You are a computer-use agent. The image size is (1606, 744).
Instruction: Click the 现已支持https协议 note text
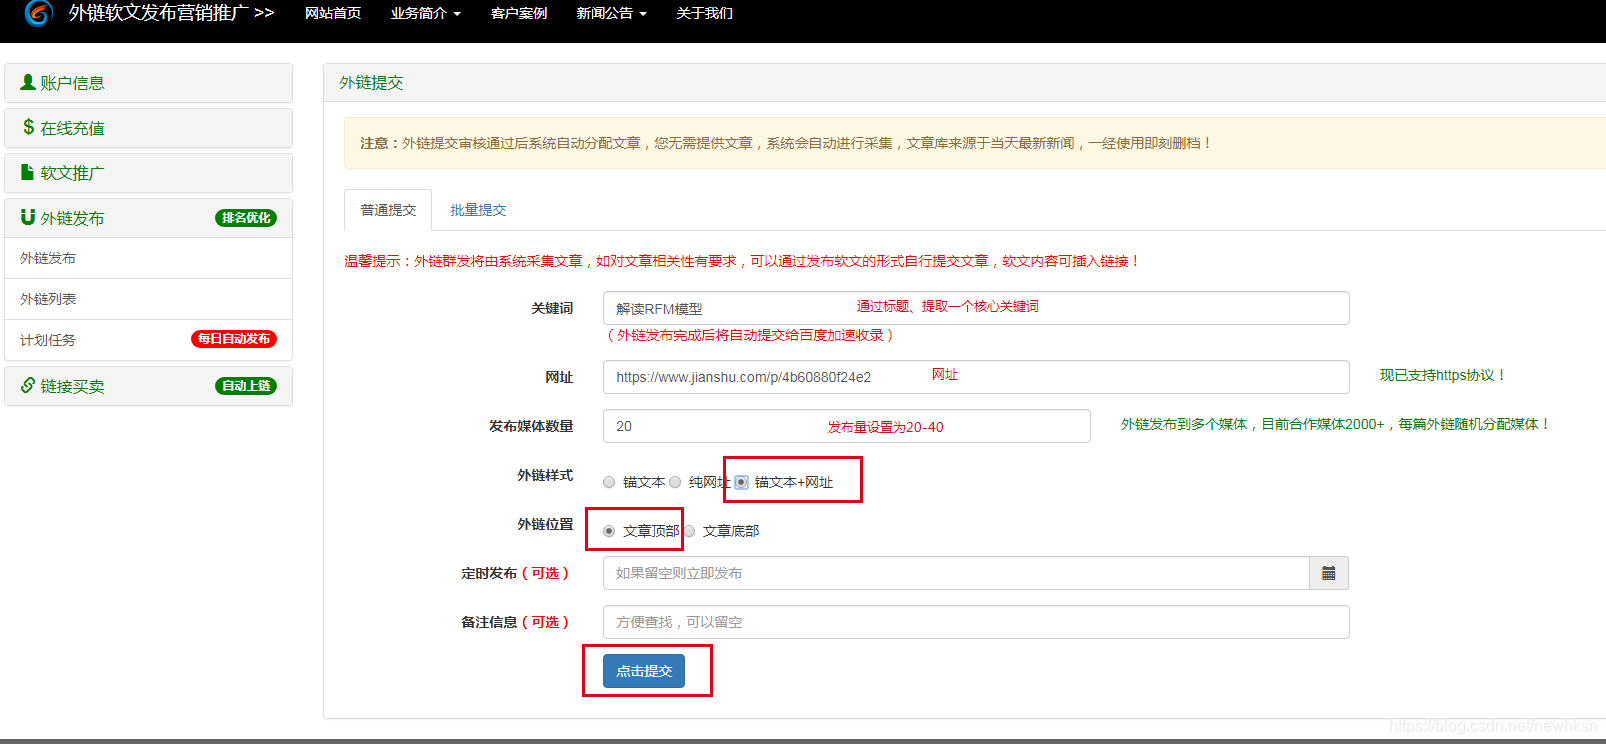pos(1442,375)
